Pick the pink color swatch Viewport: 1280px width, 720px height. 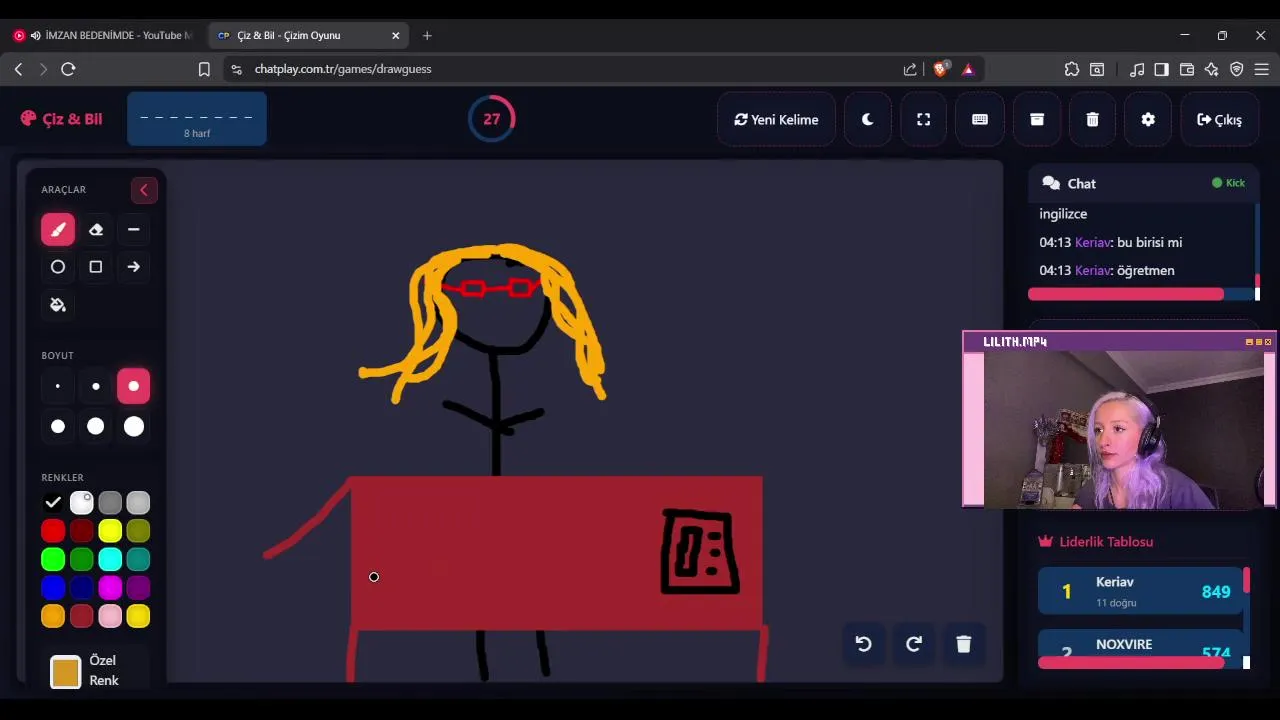[110, 616]
